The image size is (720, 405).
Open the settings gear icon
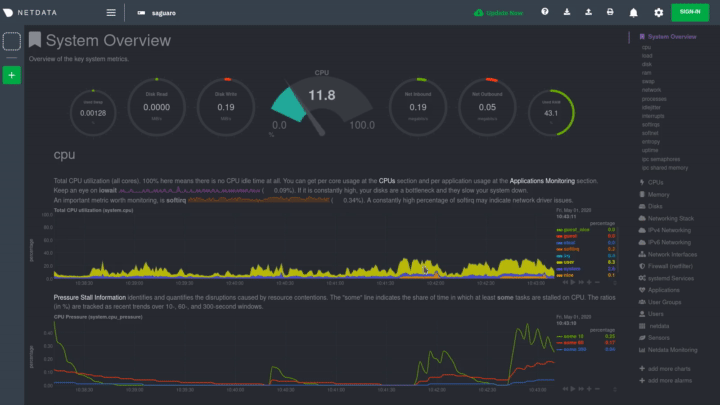pos(658,12)
